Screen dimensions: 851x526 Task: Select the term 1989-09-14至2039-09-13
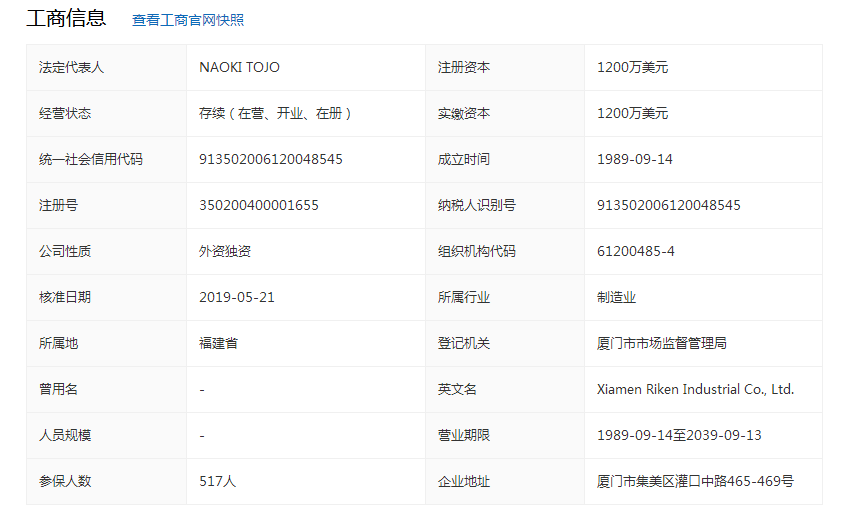[x=679, y=435]
